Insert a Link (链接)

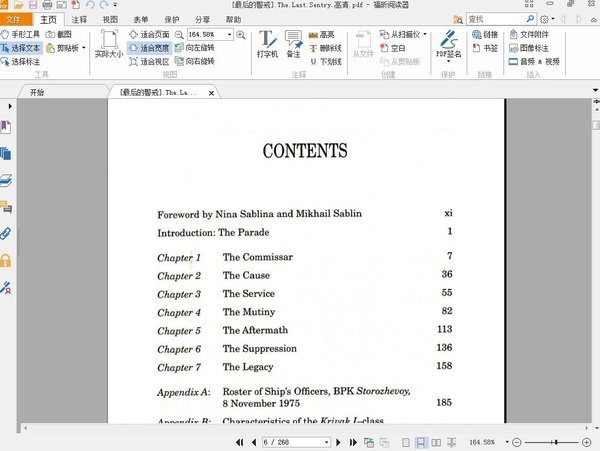tap(485, 35)
